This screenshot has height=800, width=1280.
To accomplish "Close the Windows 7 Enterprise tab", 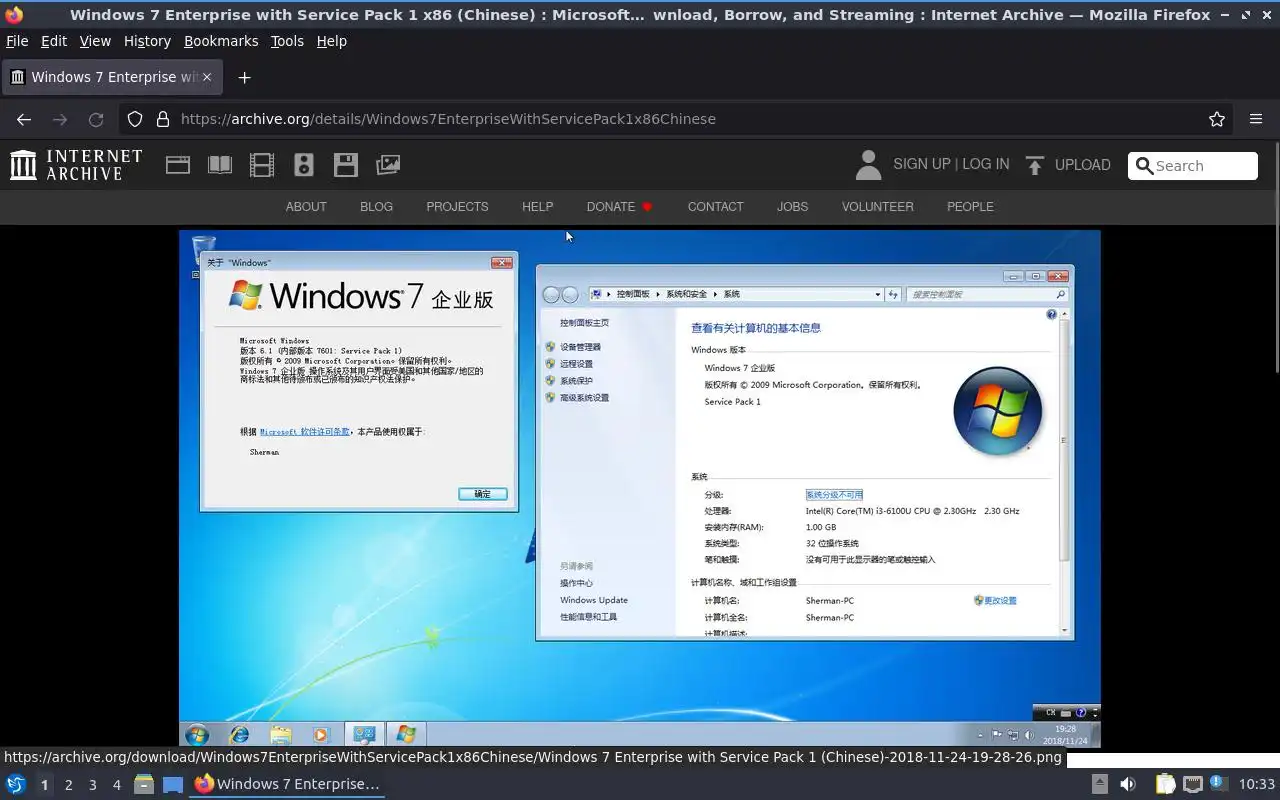I will (207, 77).
